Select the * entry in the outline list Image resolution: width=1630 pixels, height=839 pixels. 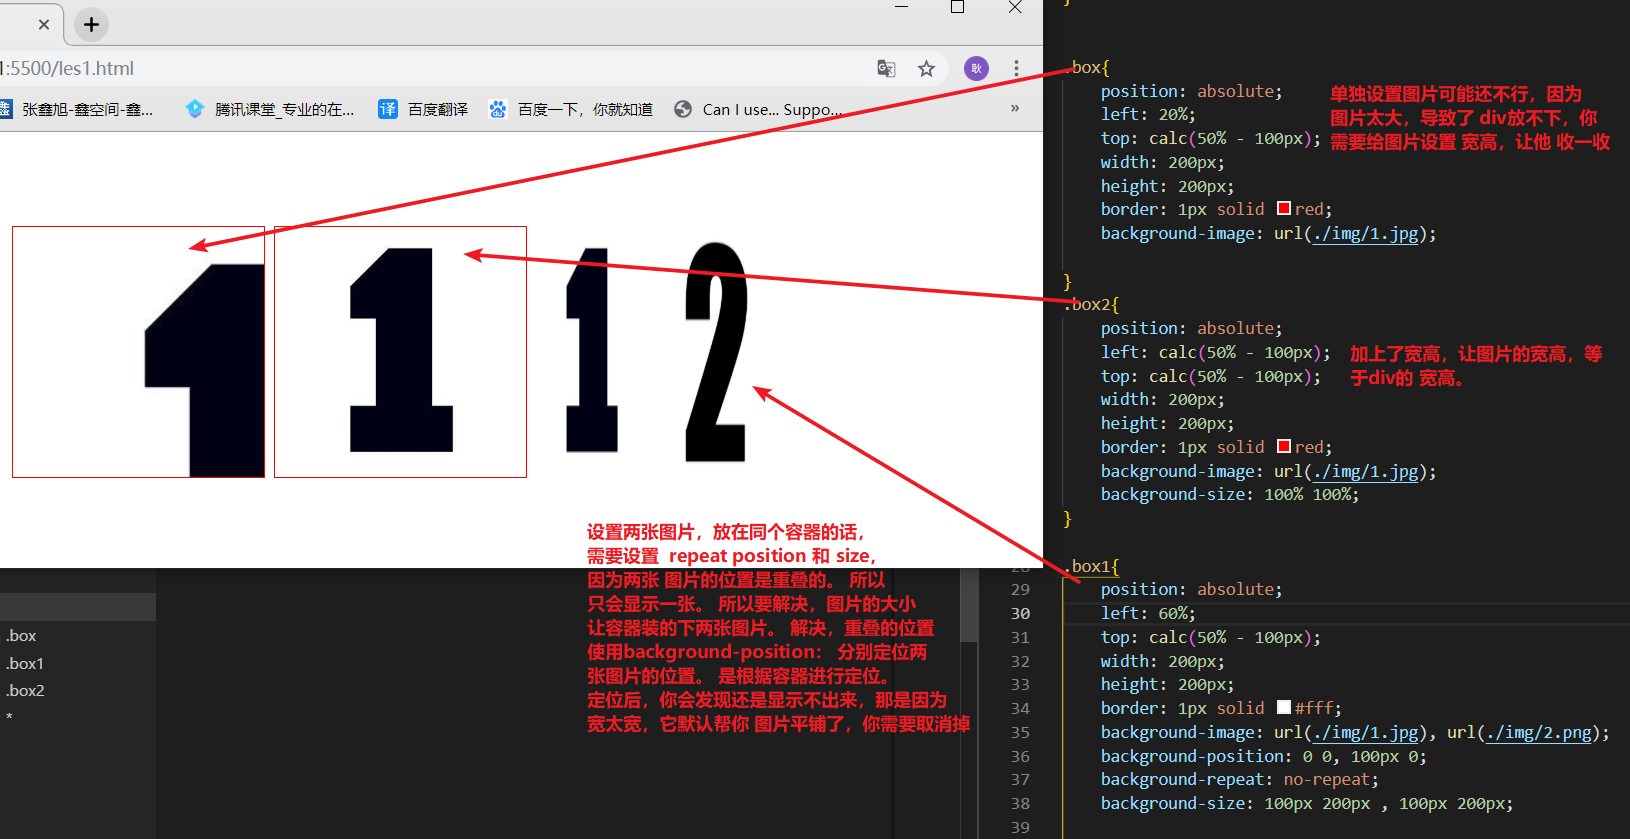(x=9, y=716)
